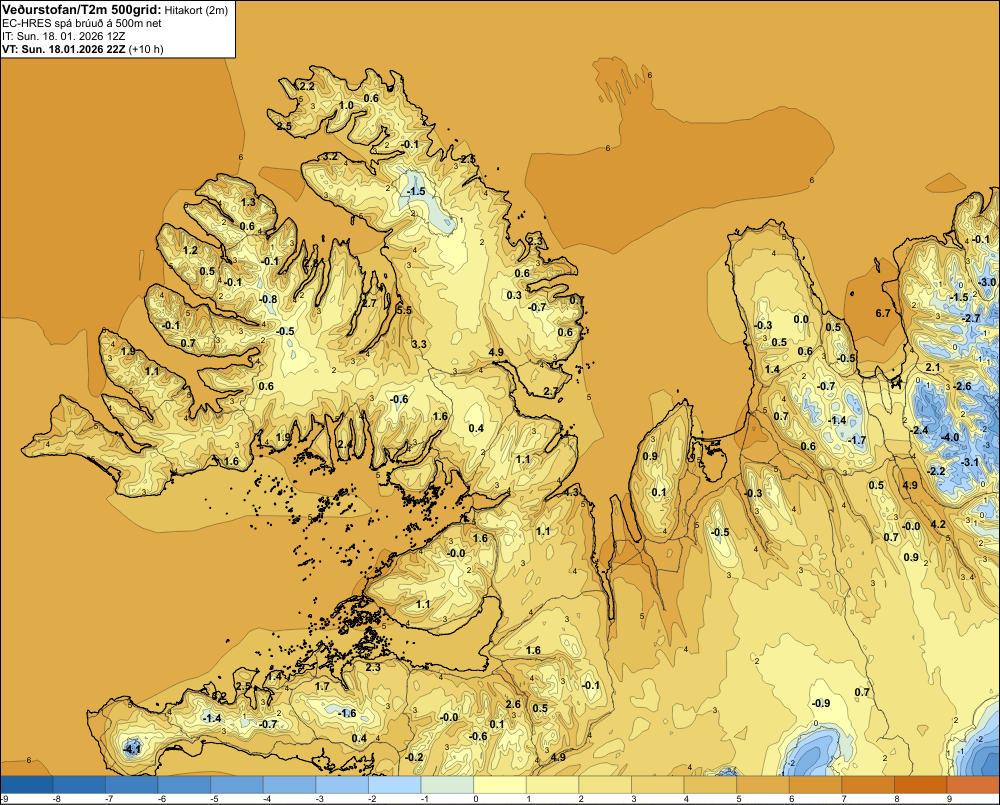Click the legend swatch between -5 and -4
The height and width of the screenshot is (805, 1000).
point(237,784)
